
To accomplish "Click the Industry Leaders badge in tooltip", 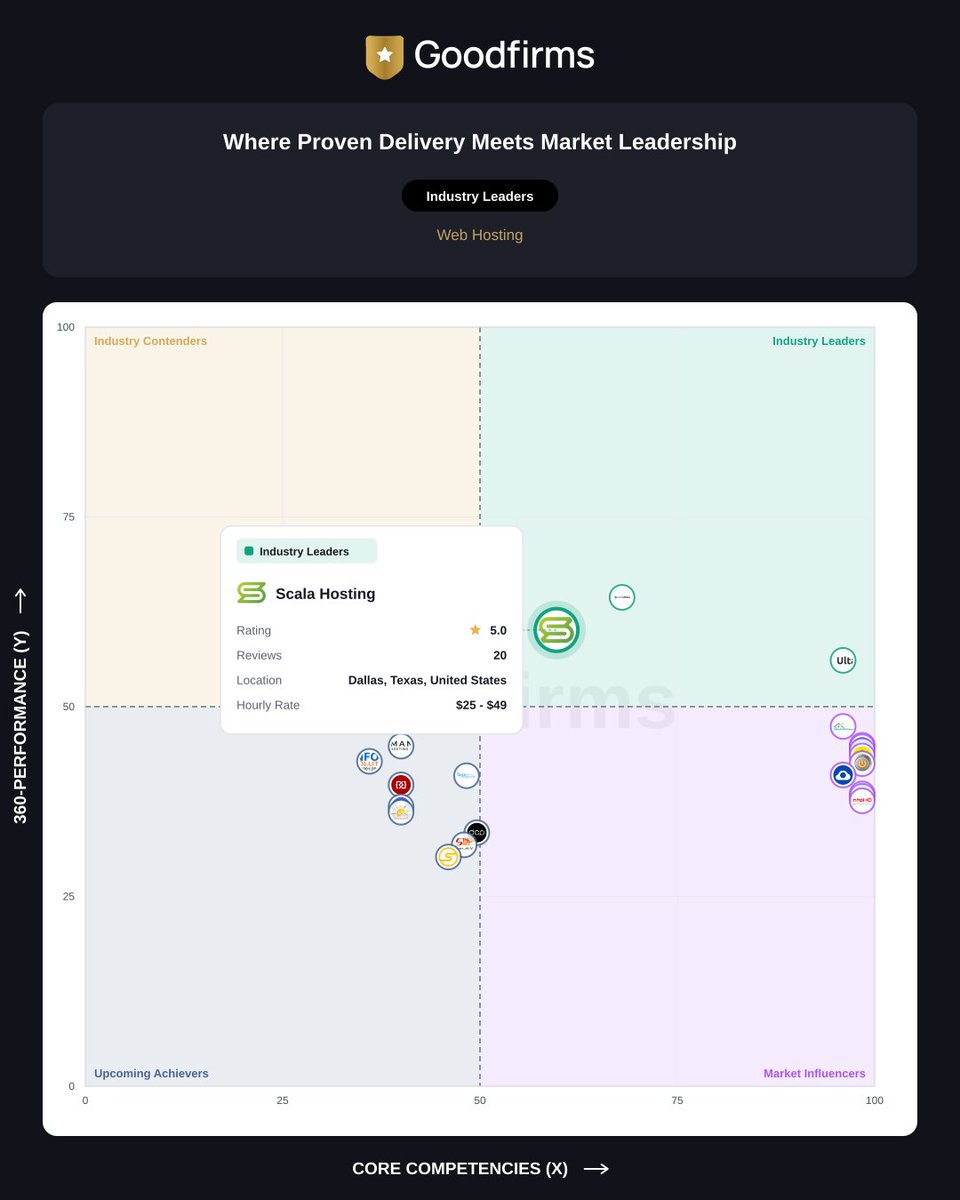I will [x=307, y=551].
